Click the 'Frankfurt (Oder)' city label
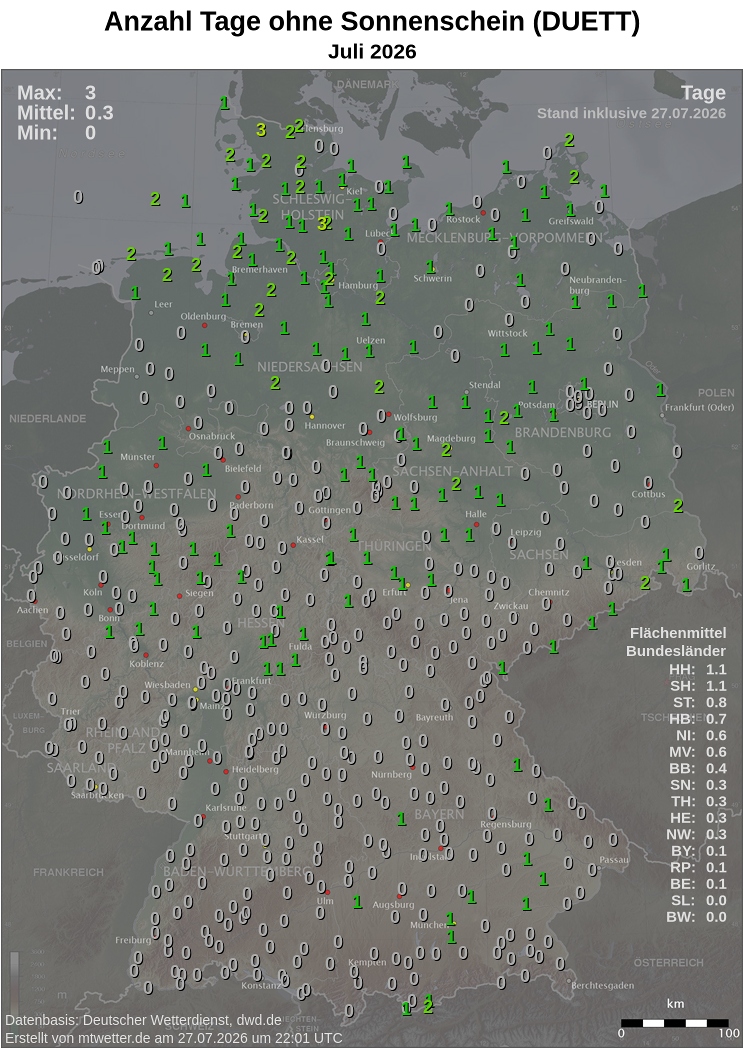Image resolution: width=744 pixels, height=1049 pixels. pyautogui.click(x=699, y=407)
